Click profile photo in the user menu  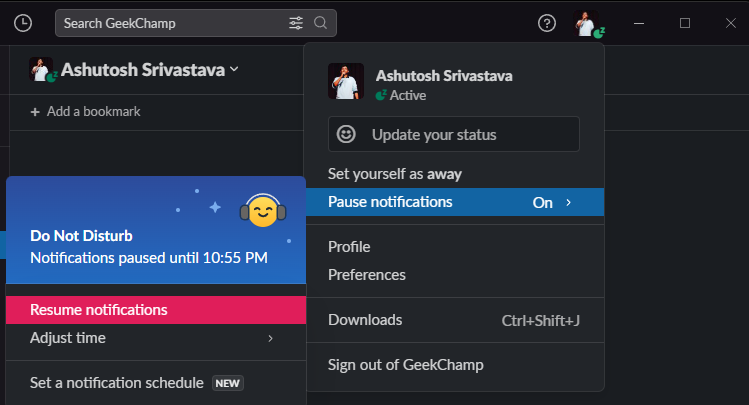tap(345, 81)
